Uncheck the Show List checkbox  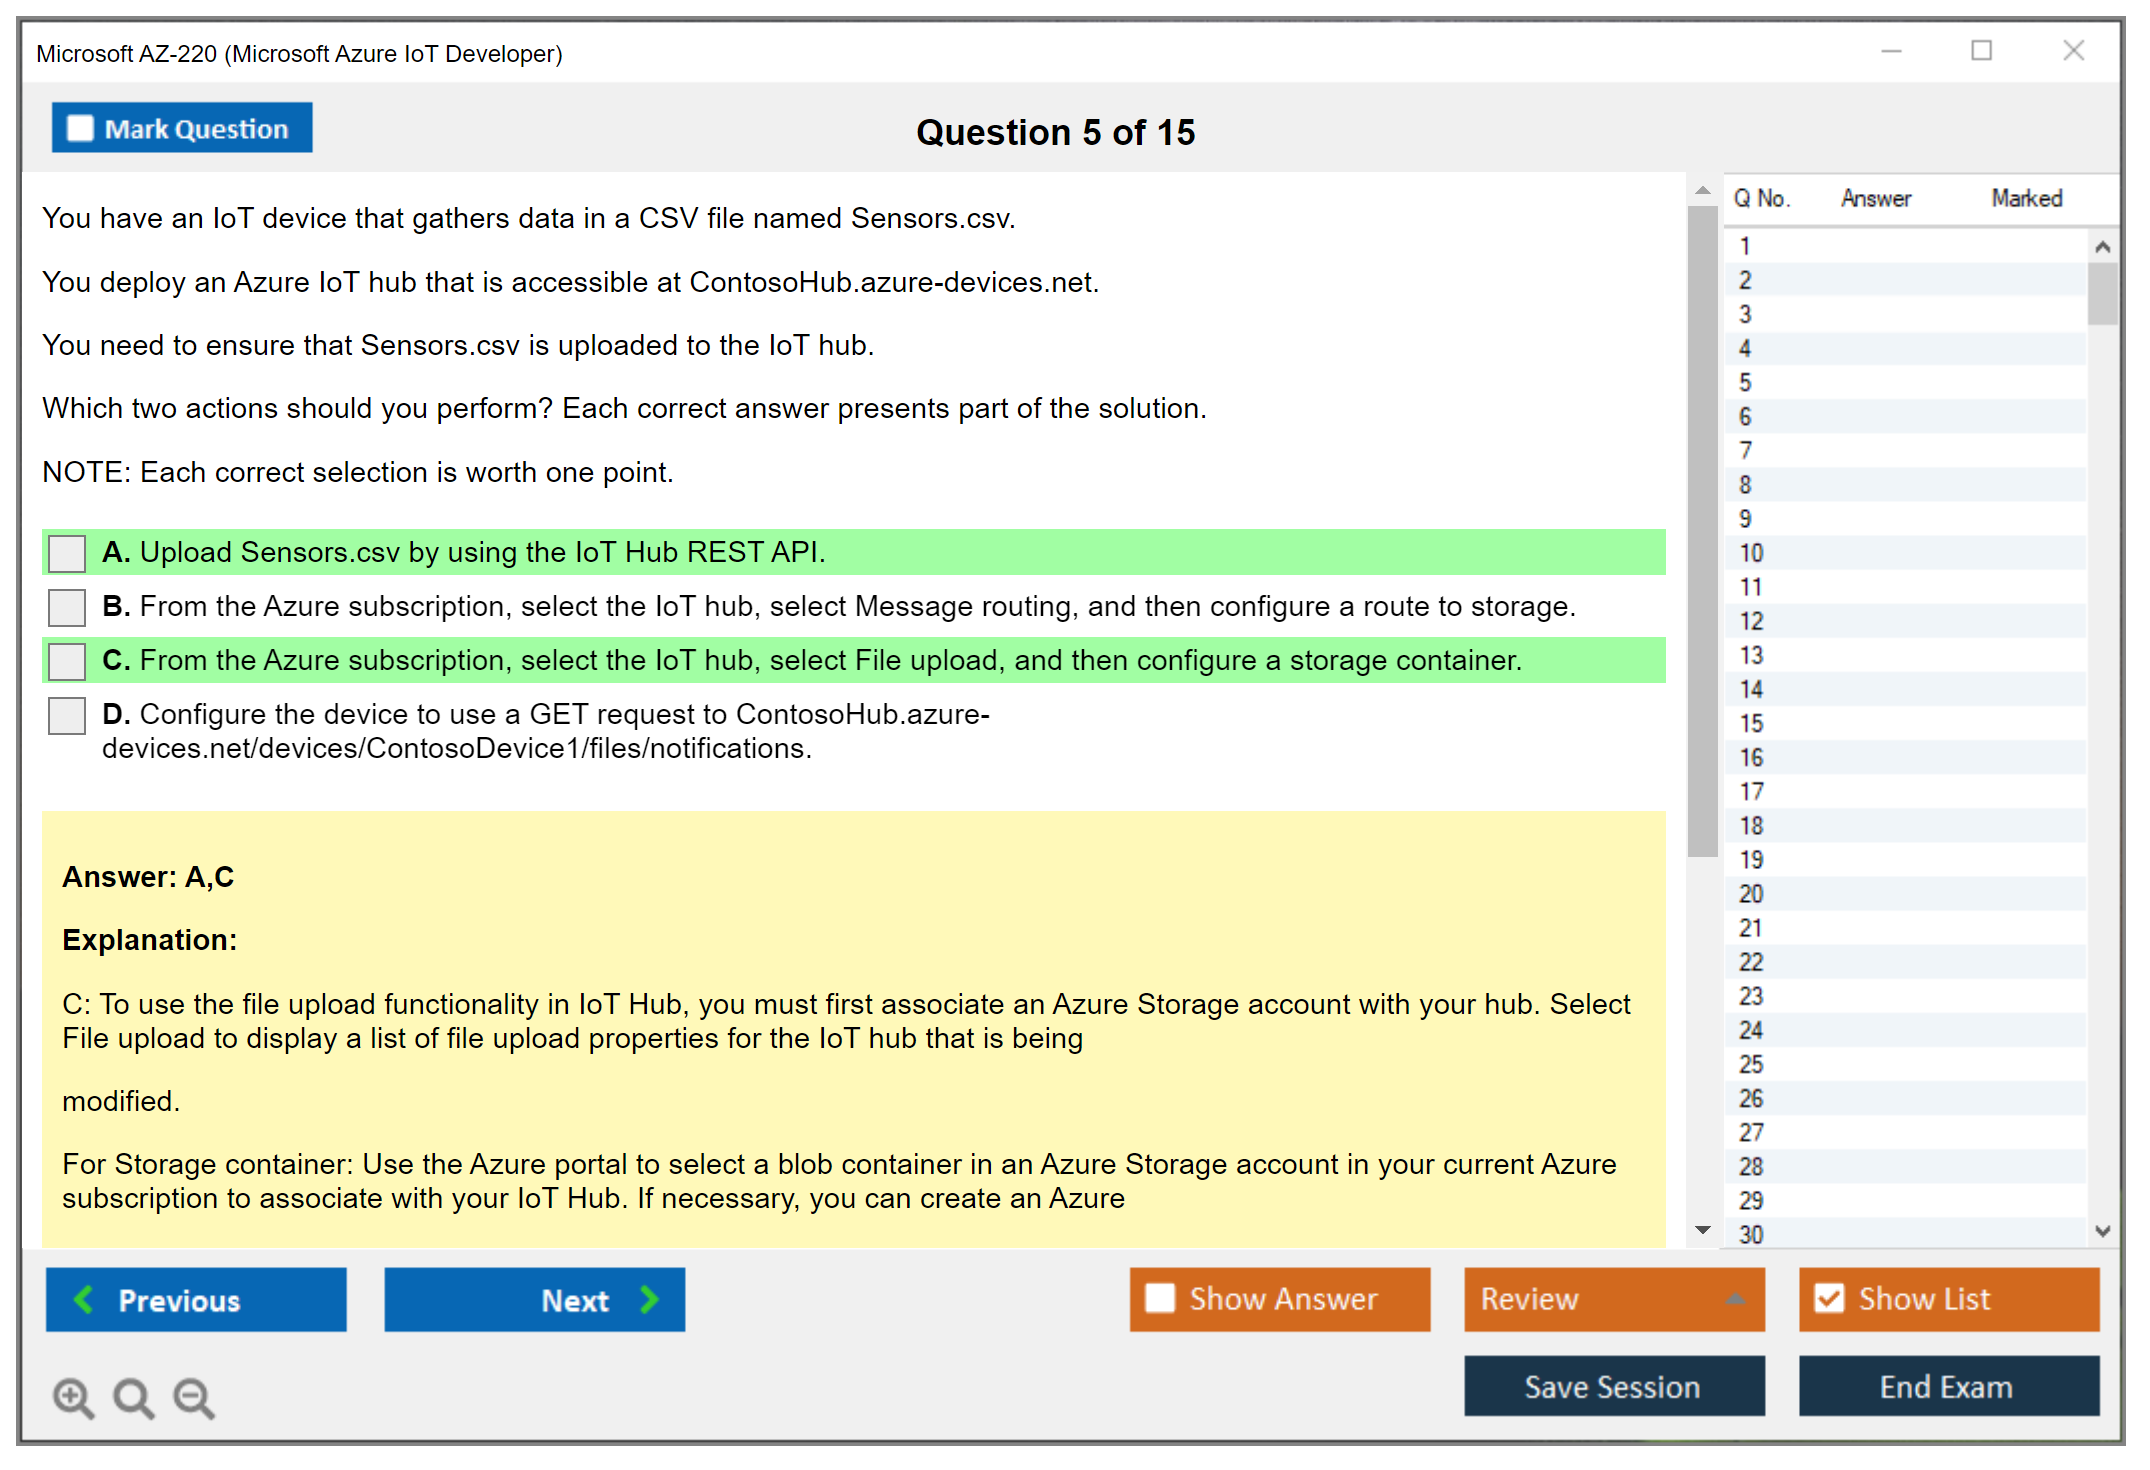click(1829, 1298)
